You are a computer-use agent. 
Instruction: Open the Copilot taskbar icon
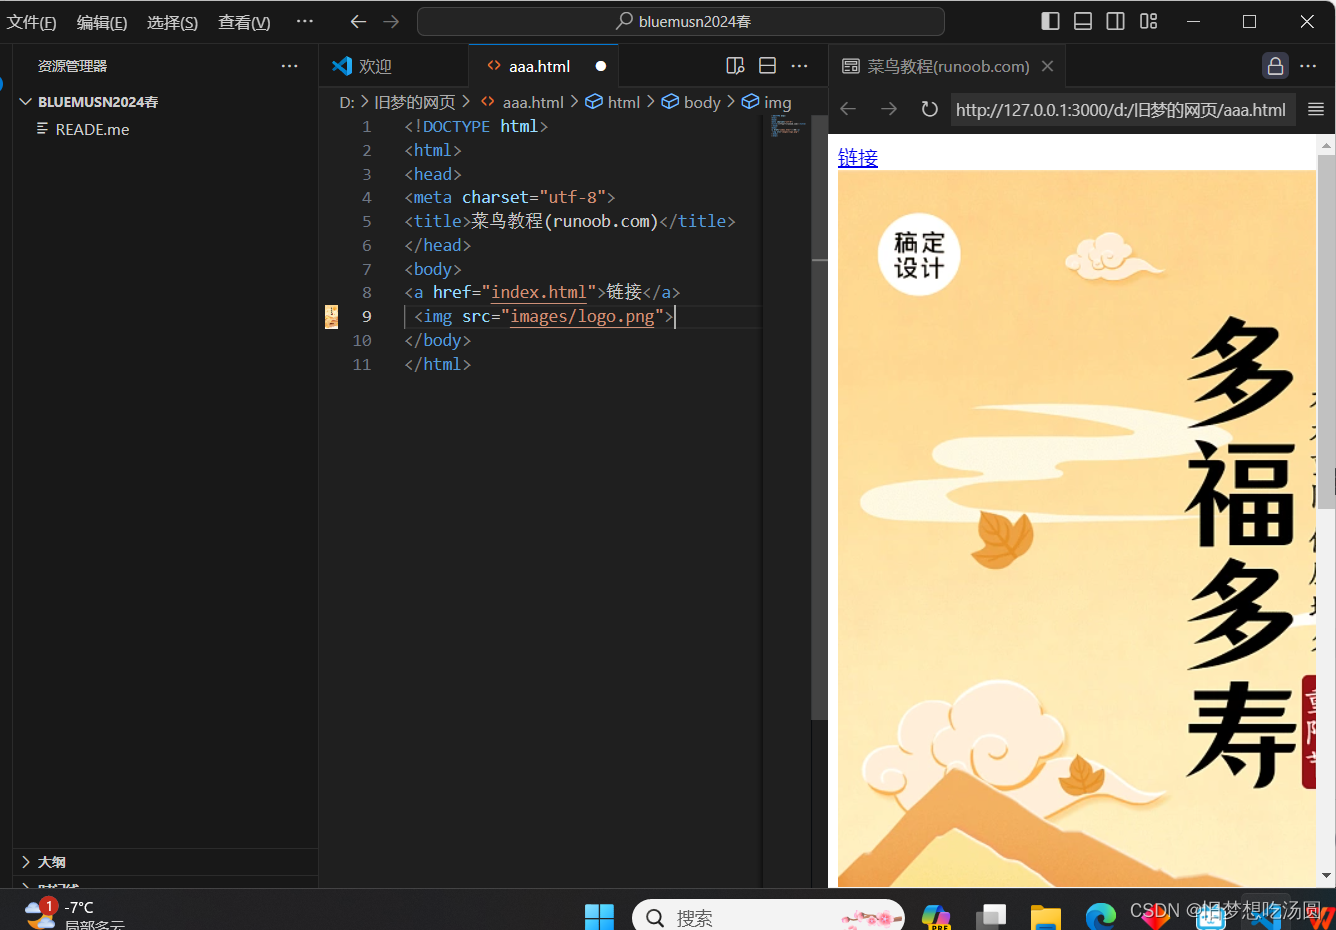point(937,916)
